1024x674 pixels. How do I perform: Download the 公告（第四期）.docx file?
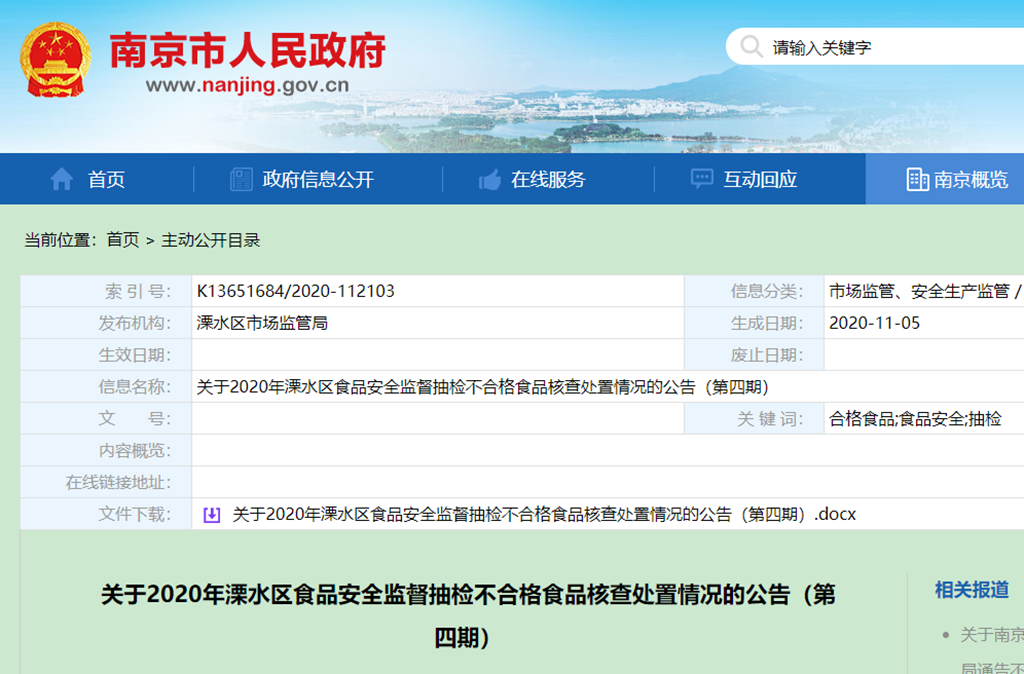[544, 515]
